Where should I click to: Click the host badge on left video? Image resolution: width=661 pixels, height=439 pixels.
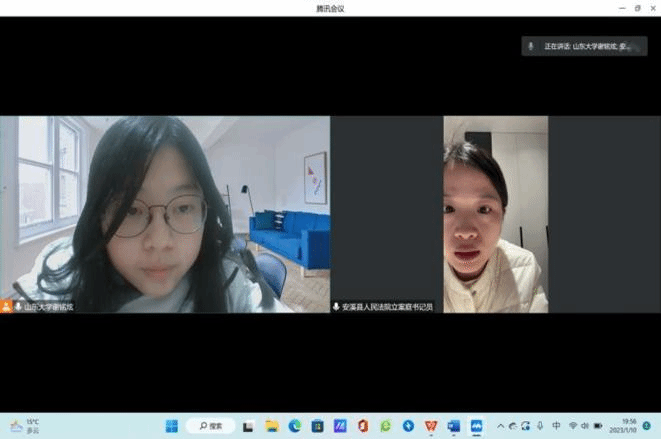click(6, 307)
